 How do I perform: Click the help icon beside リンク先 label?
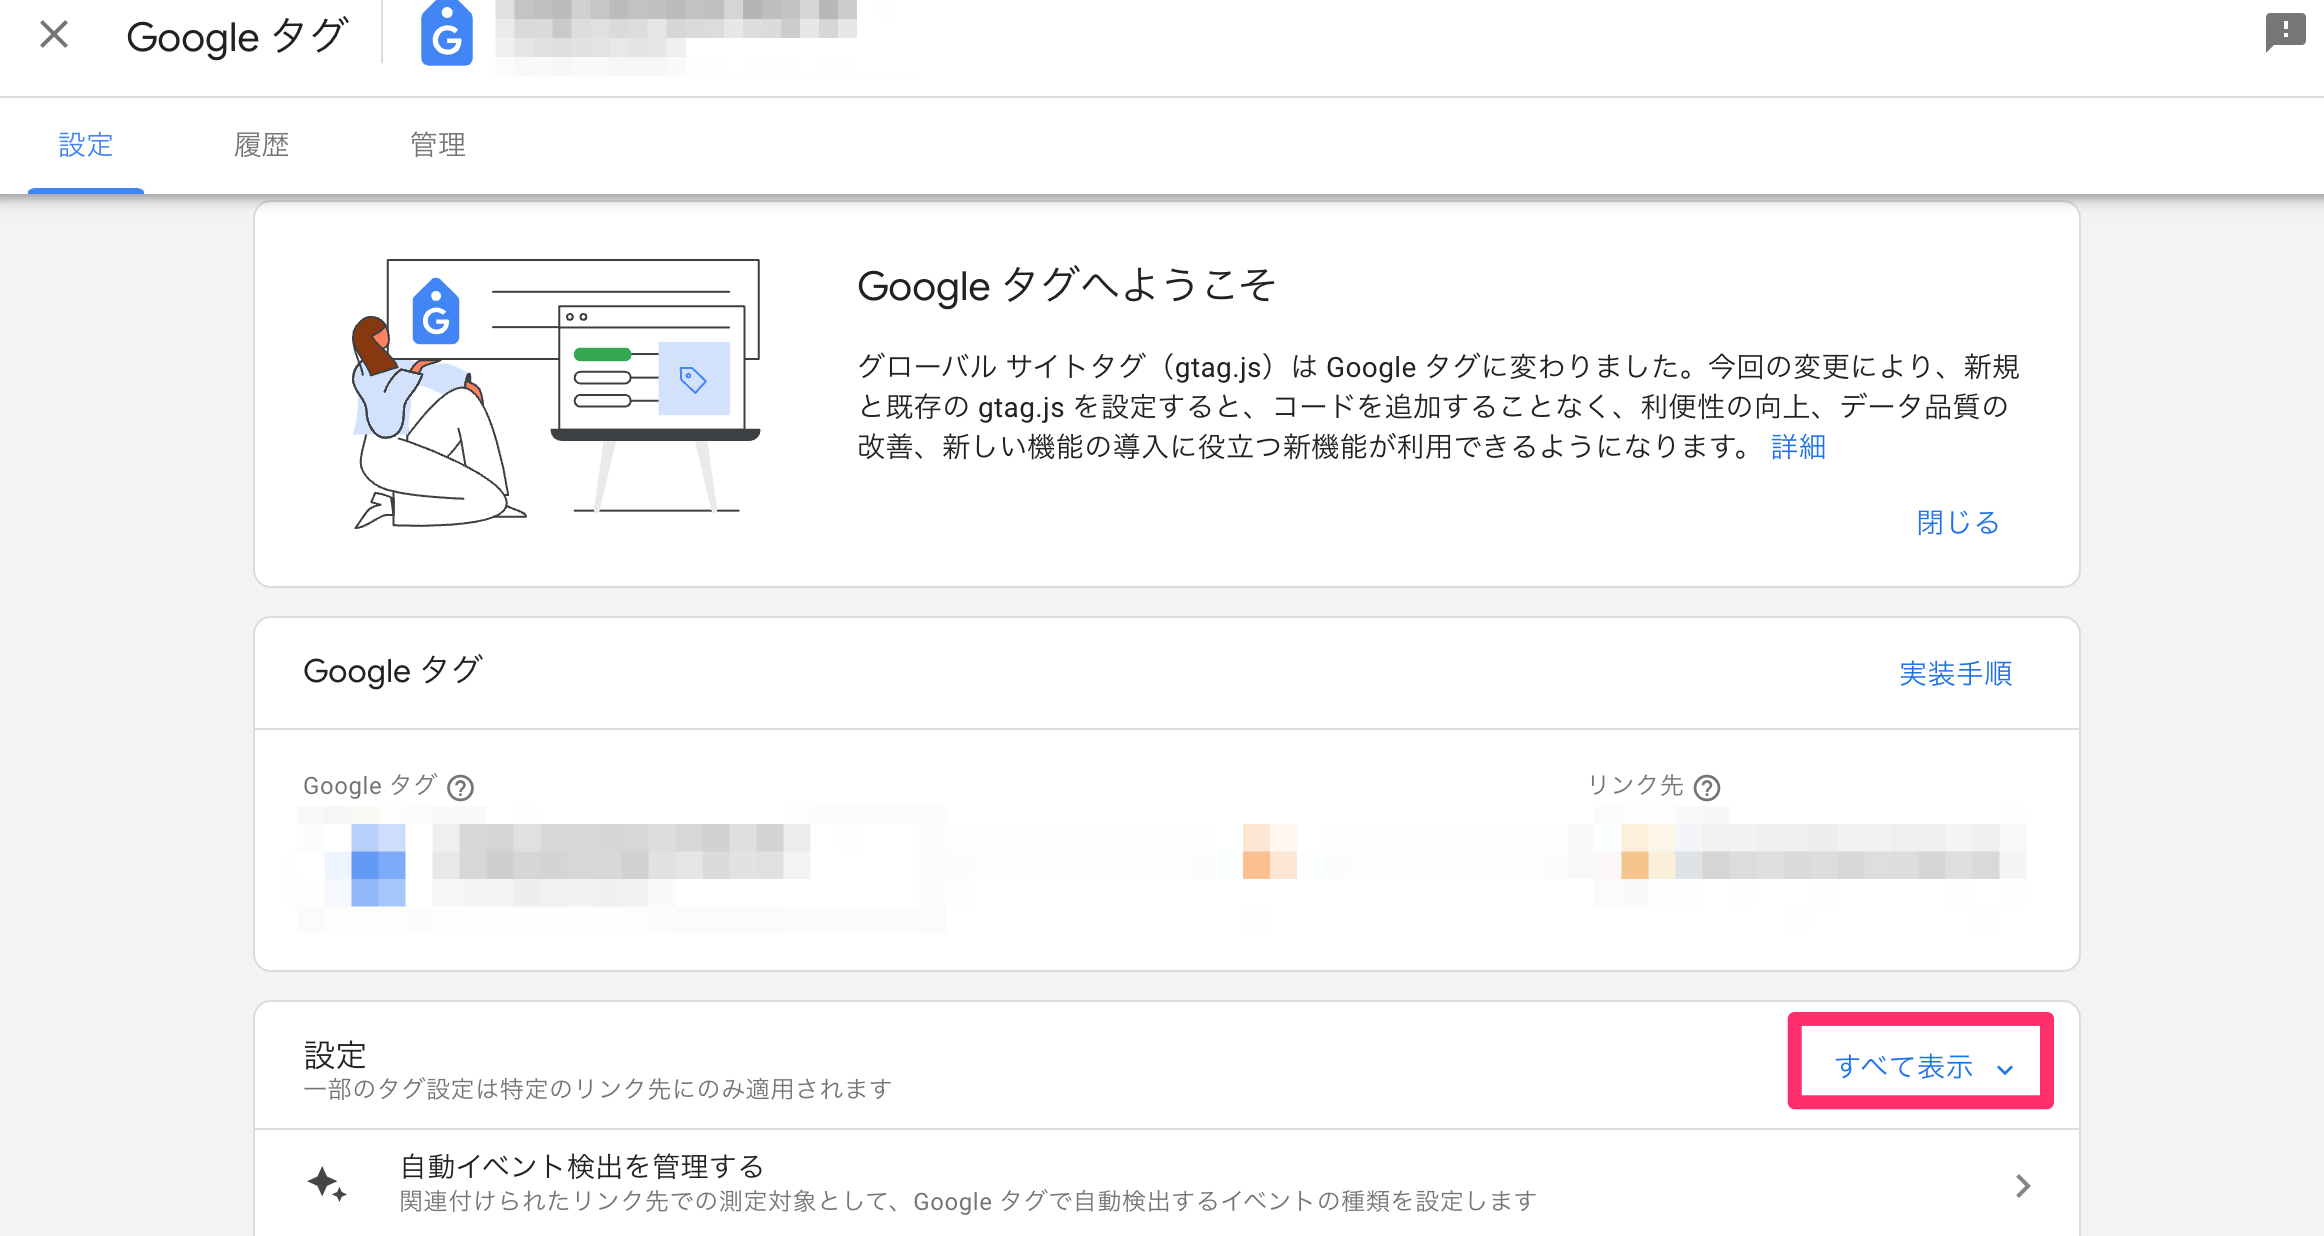tap(1707, 788)
